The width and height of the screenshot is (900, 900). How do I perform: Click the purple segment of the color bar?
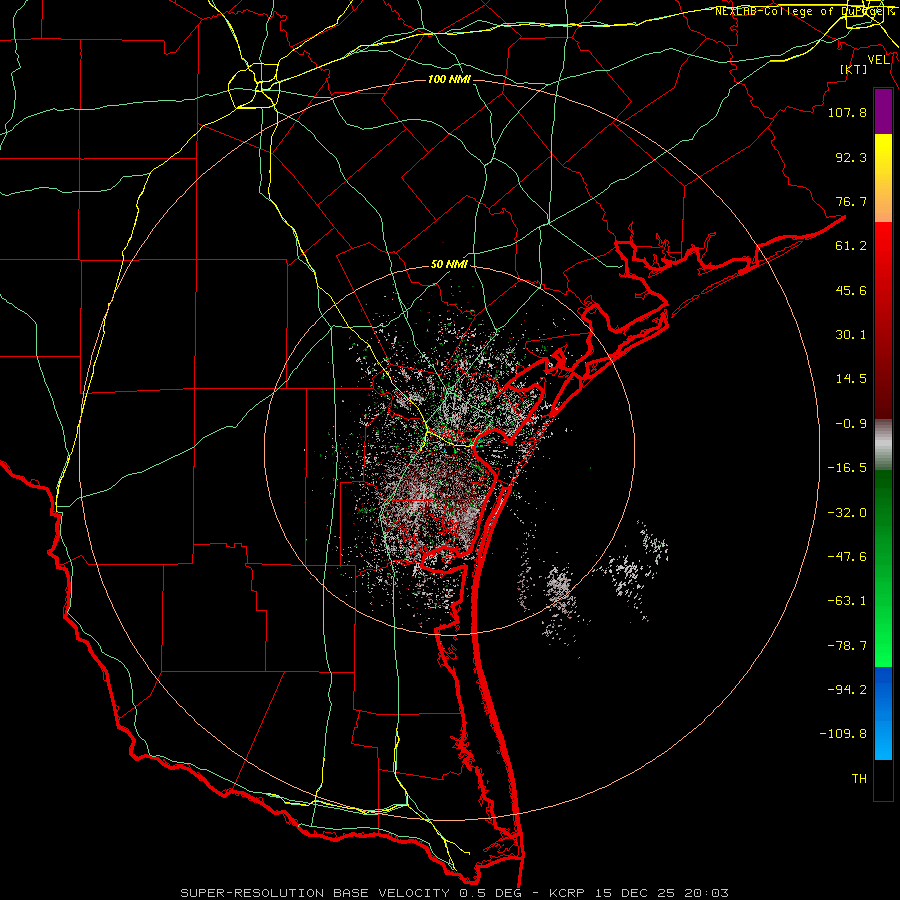(x=883, y=111)
